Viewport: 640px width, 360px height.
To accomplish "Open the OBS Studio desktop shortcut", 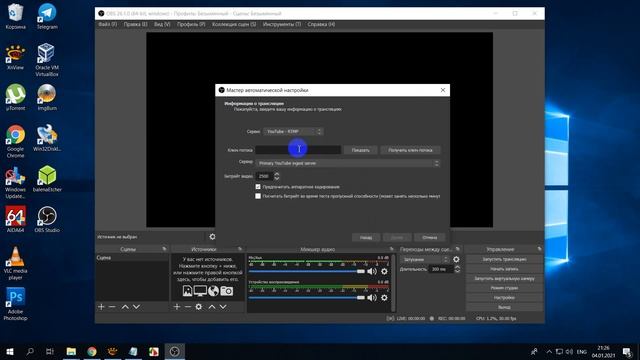I will 47,220.
